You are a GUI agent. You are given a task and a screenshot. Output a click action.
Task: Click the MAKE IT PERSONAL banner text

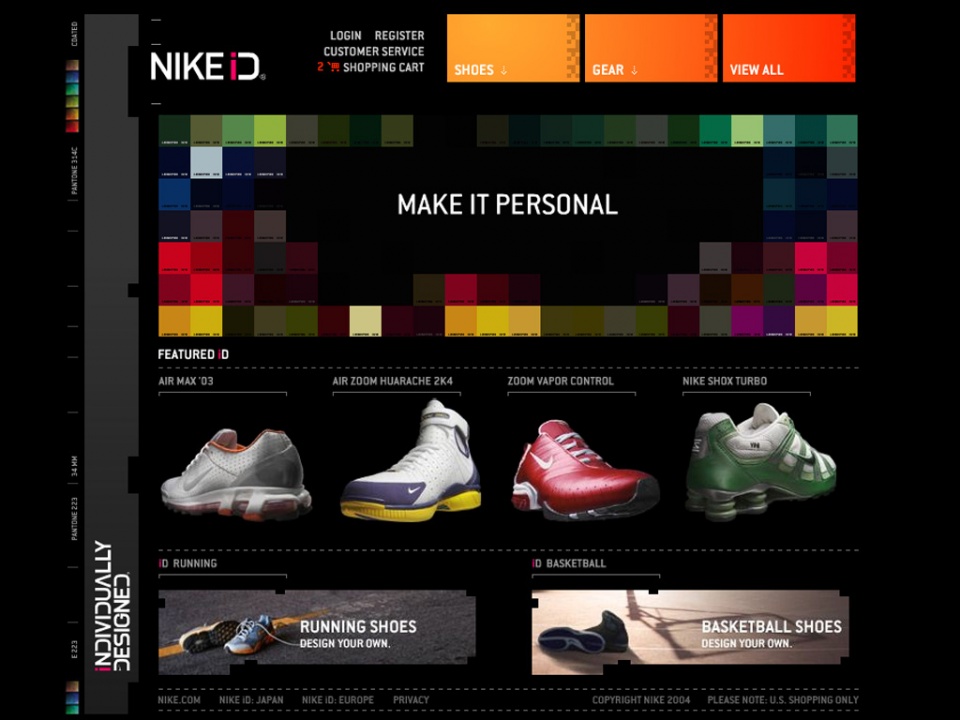click(508, 204)
